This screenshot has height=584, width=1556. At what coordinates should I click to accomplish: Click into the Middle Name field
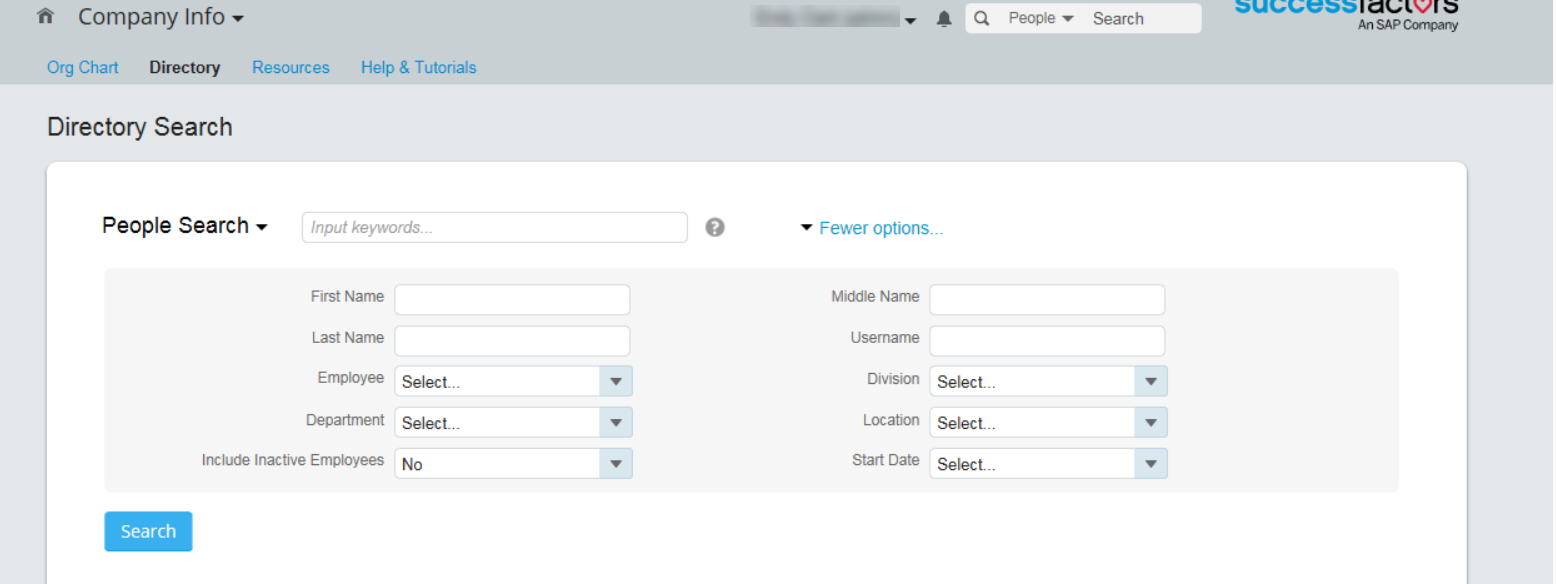coord(1047,299)
